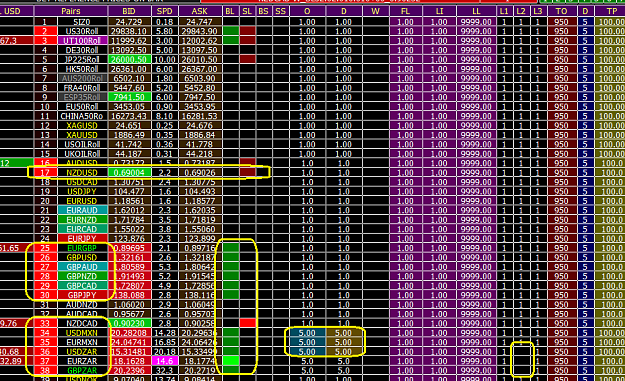Choose the HK50Roll pair label
The width and height of the screenshot is (625, 381).
(82, 69)
